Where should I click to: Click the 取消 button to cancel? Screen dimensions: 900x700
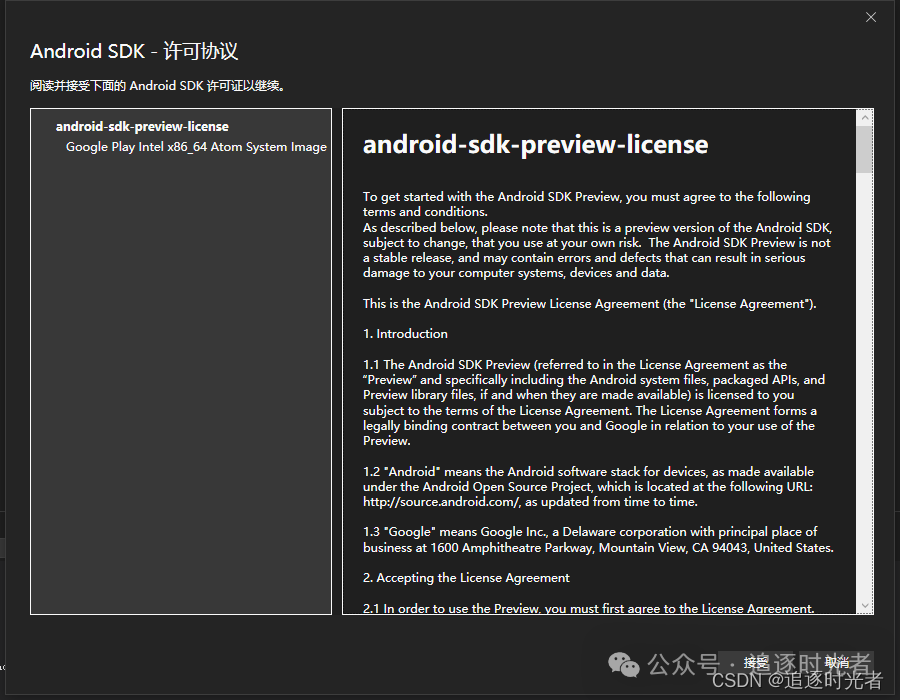[x=836, y=662]
